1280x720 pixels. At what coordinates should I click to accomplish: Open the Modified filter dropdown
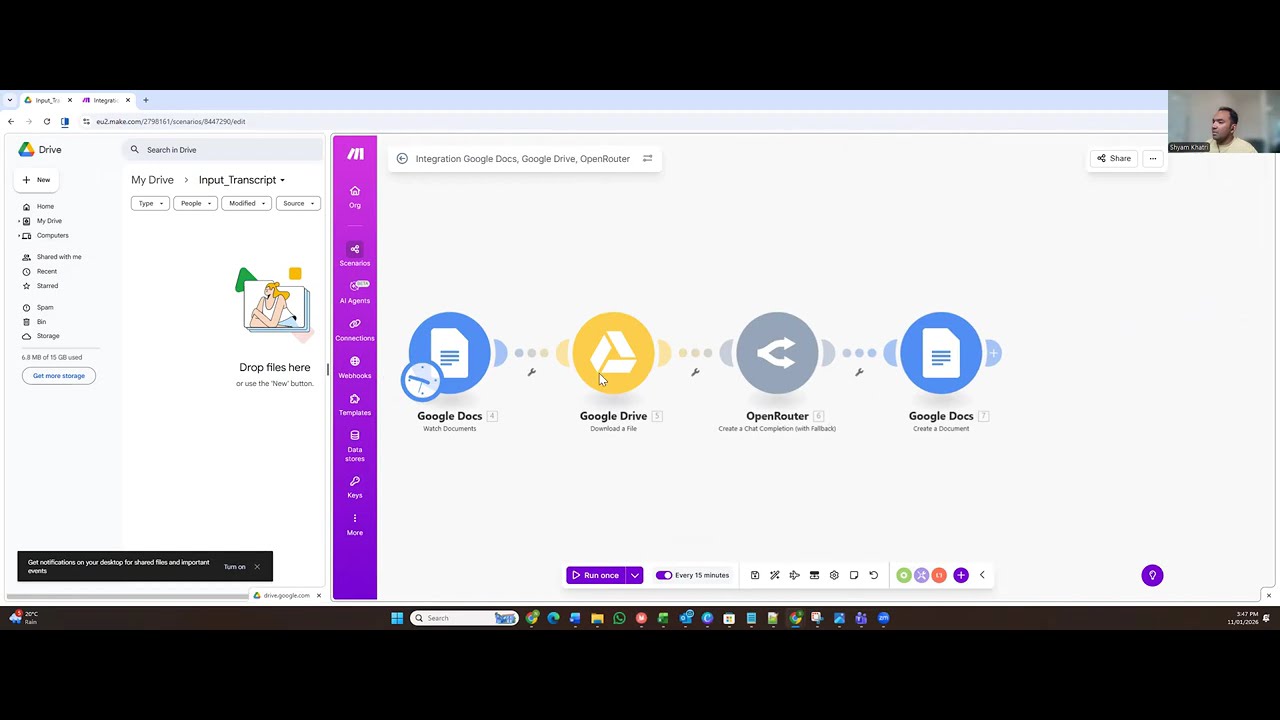click(x=246, y=203)
